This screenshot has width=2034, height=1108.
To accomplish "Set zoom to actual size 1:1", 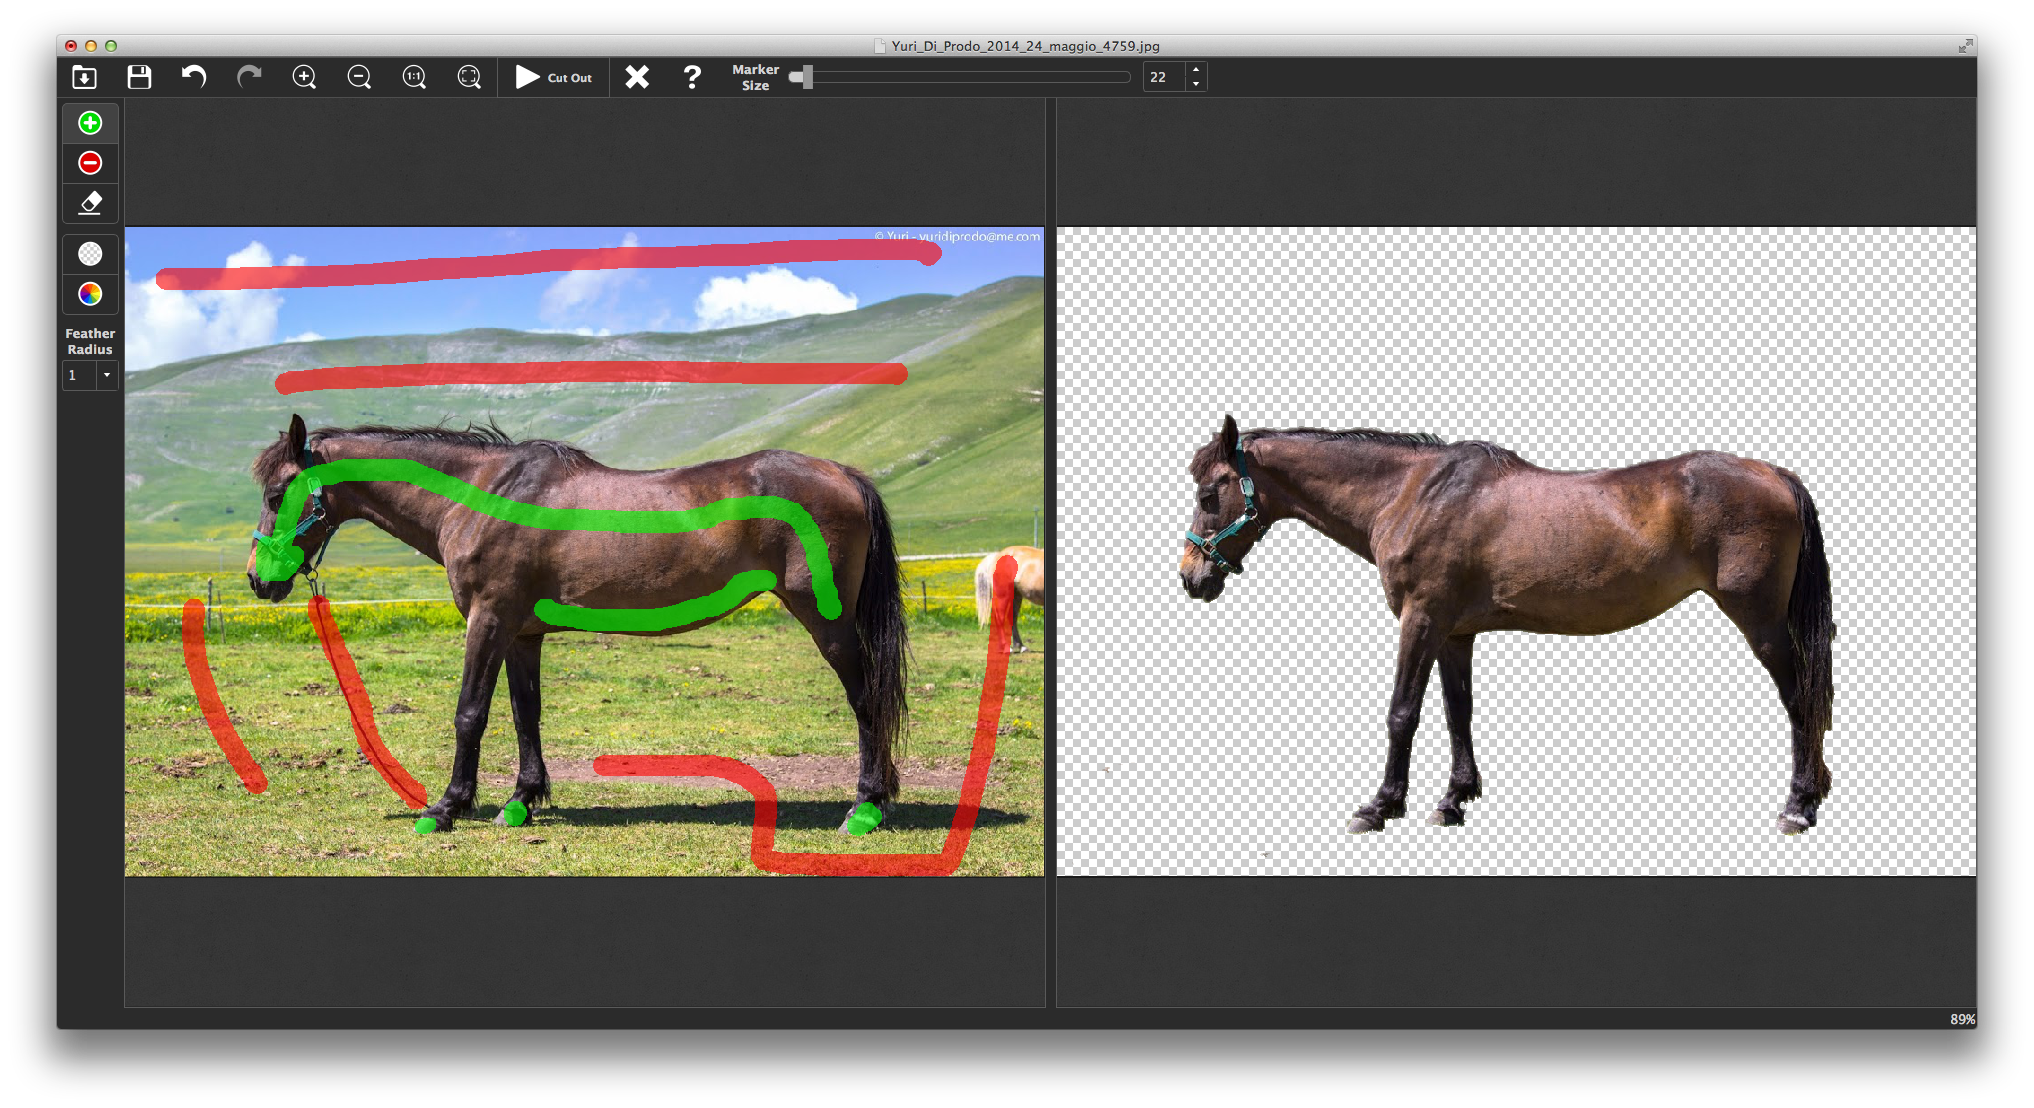I will [414, 77].
